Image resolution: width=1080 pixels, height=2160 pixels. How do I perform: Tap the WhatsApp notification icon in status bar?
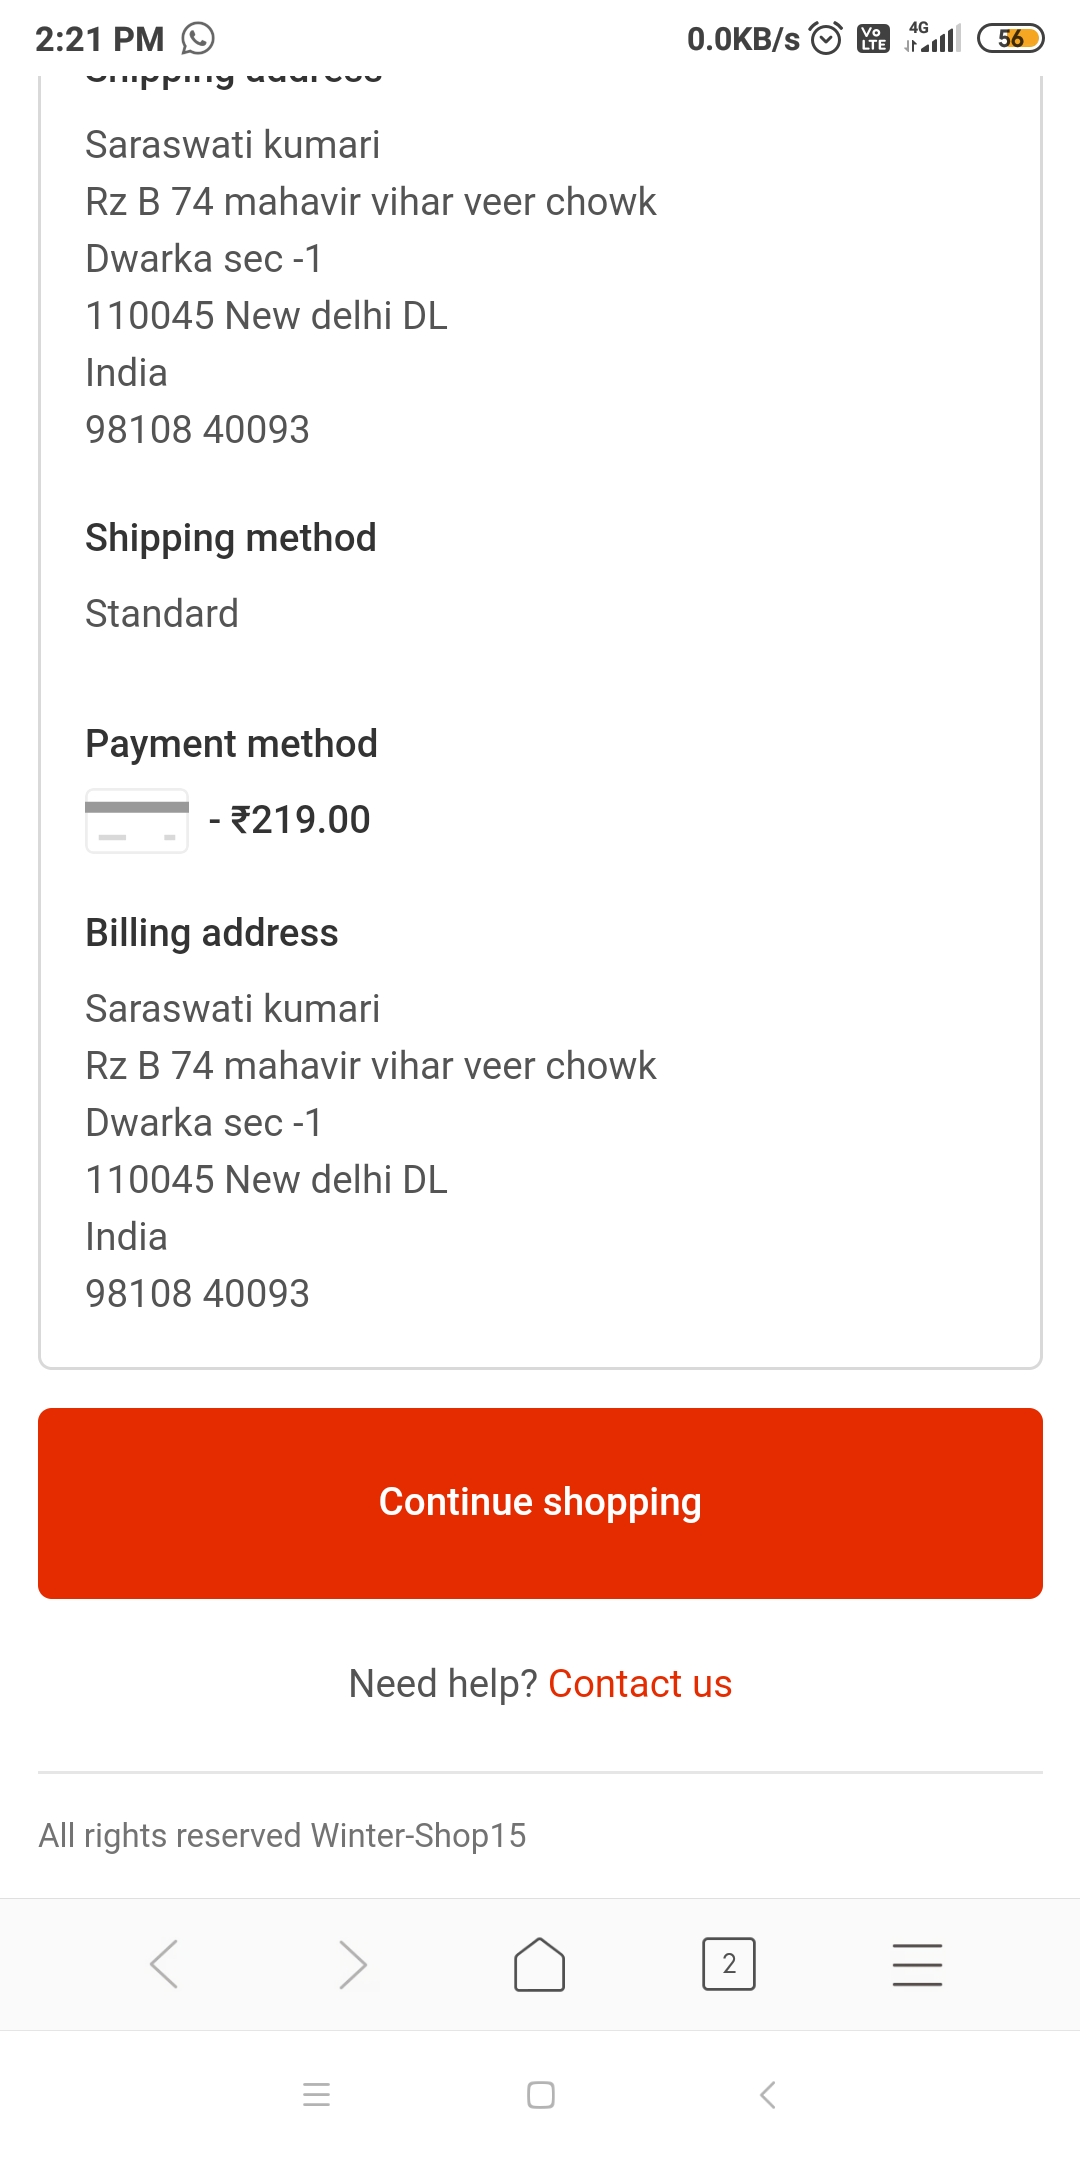point(198,39)
